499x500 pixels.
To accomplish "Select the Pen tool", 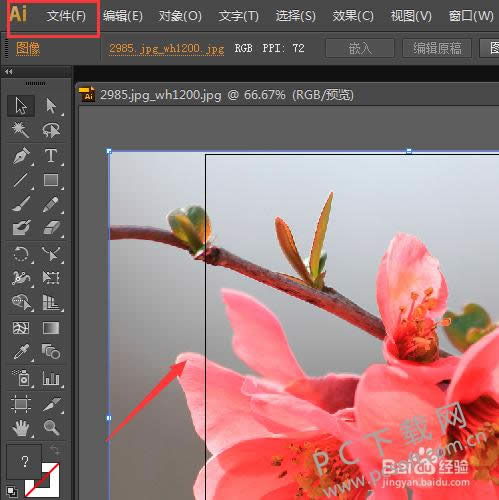I will (x=21, y=156).
